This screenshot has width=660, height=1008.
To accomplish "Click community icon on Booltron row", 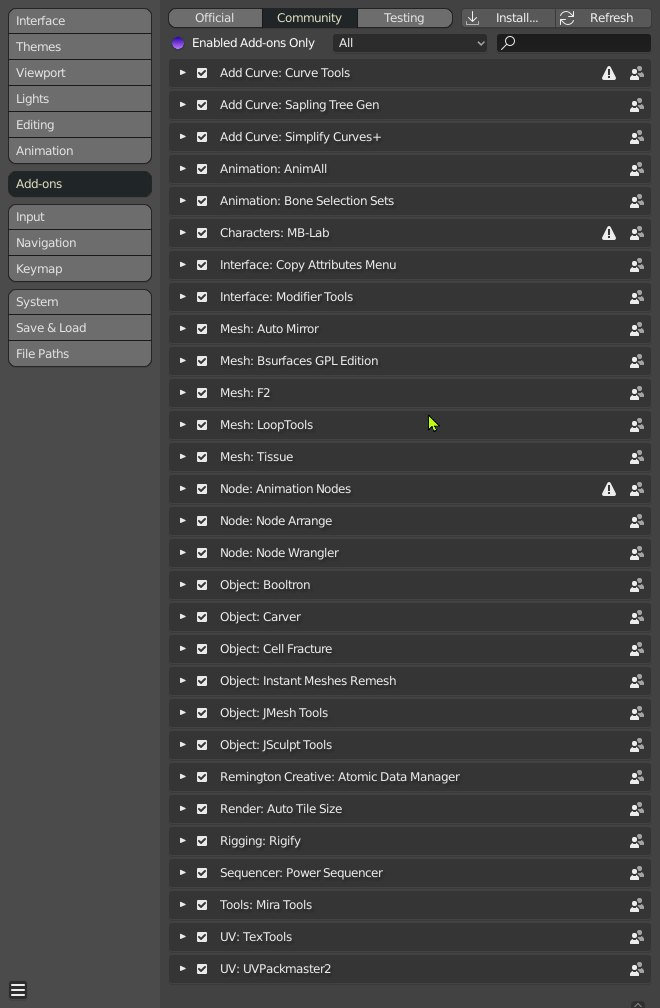I will click(x=637, y=585).
